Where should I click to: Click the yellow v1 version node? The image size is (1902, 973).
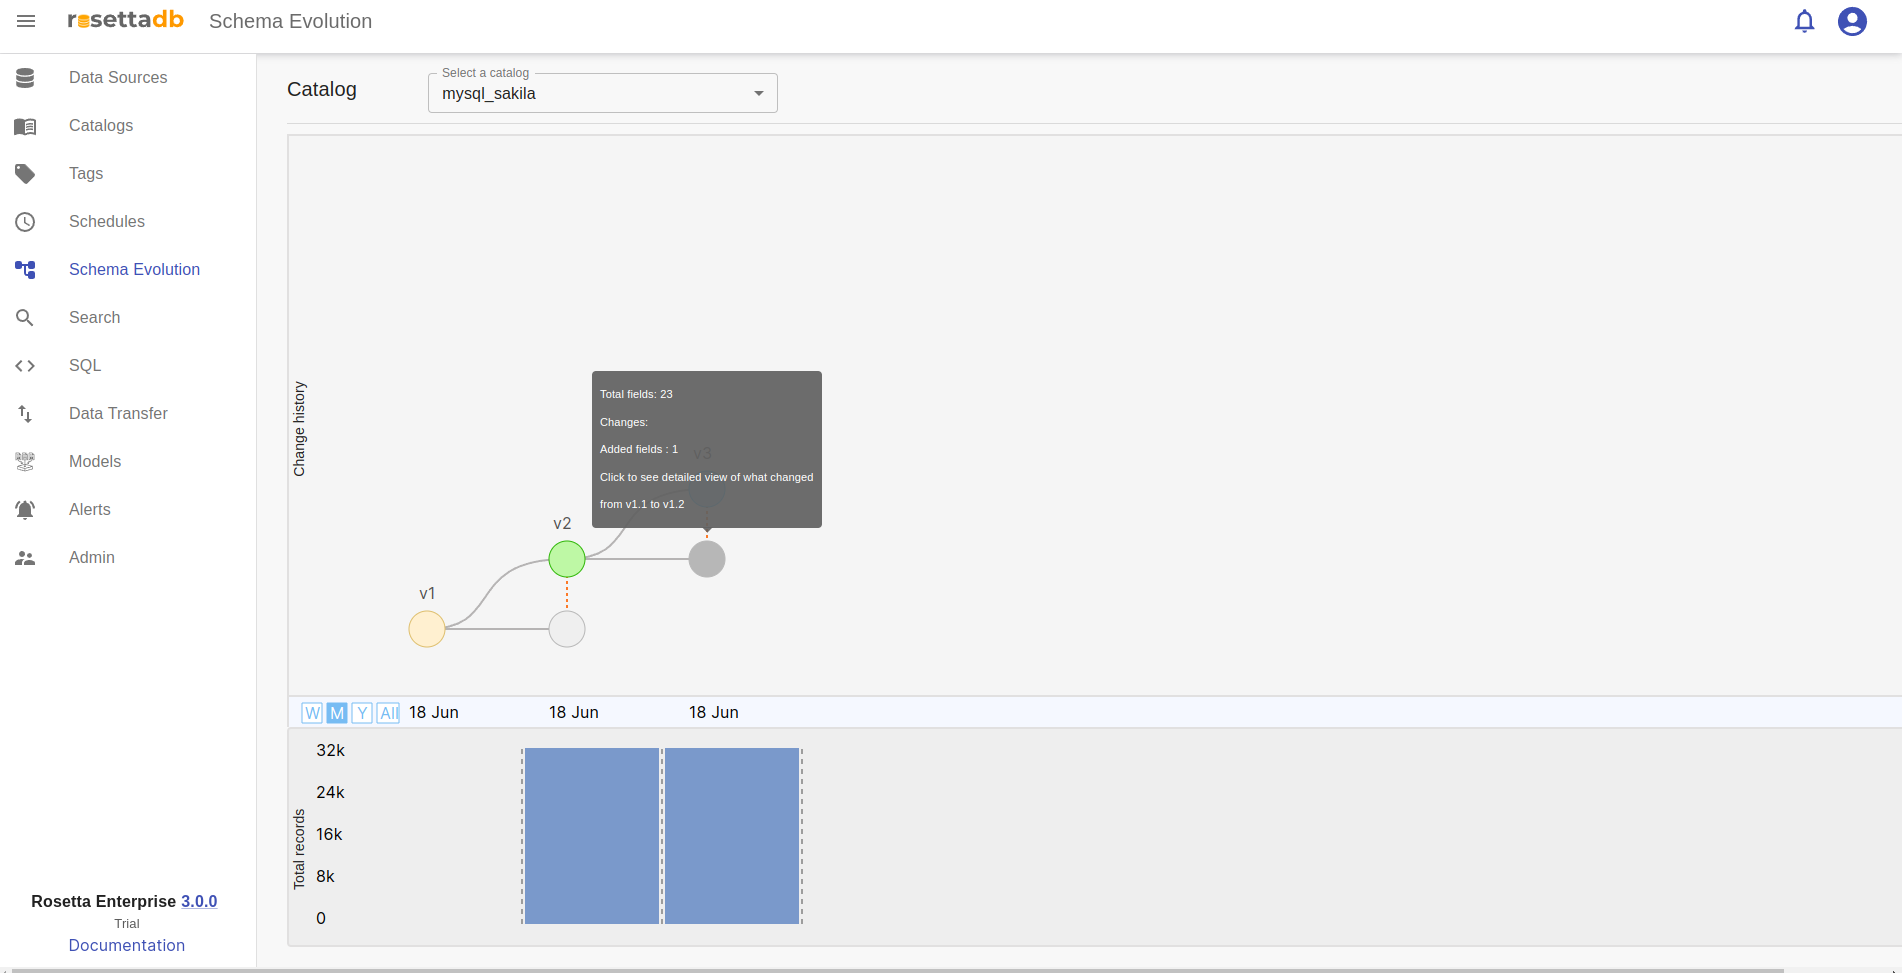tap(427, 629)
